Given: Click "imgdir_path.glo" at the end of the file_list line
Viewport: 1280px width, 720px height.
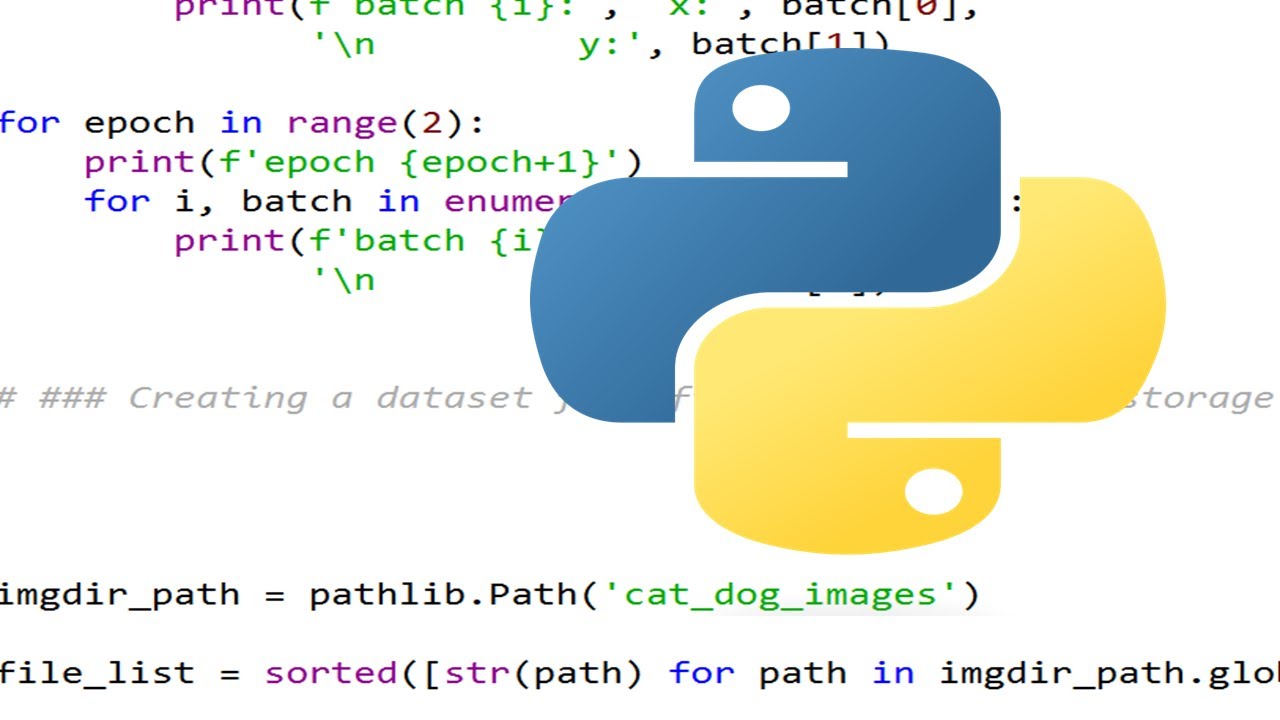Looking at the screenshot, I should (1109, 673).
